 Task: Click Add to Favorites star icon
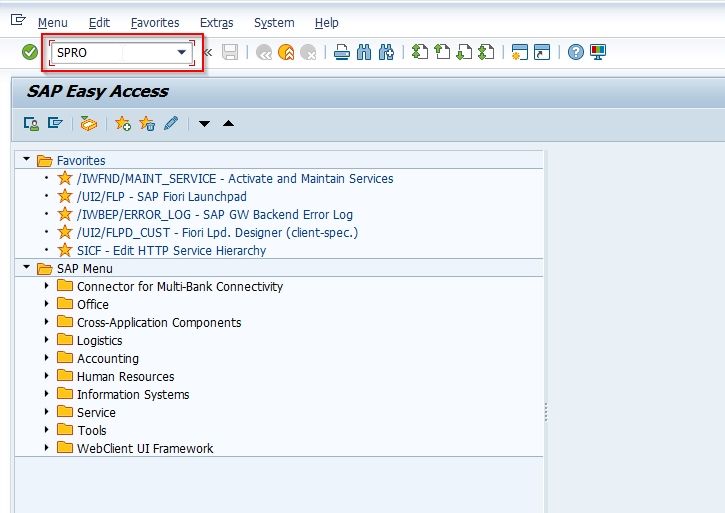tap(123, 124)
